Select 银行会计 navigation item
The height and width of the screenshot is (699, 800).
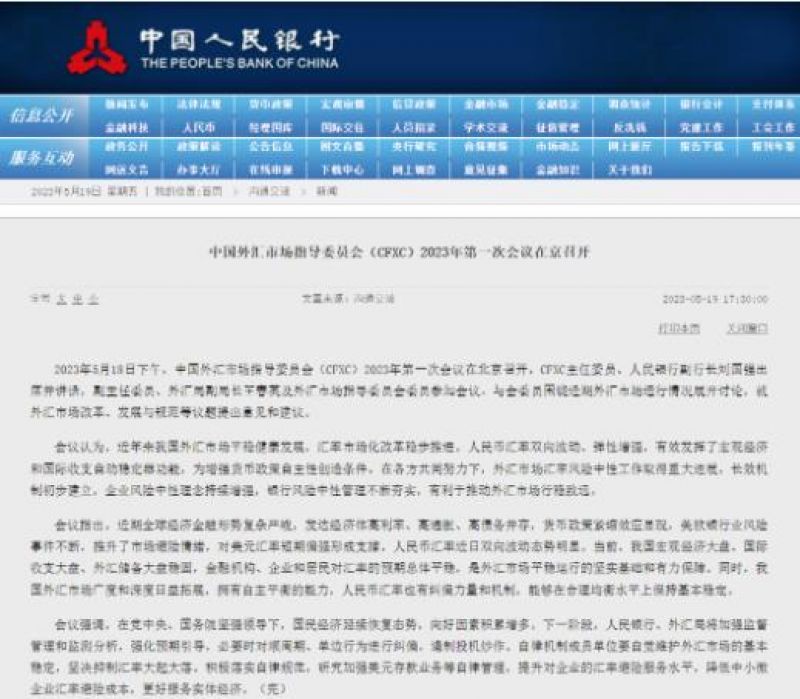[702, 105]
